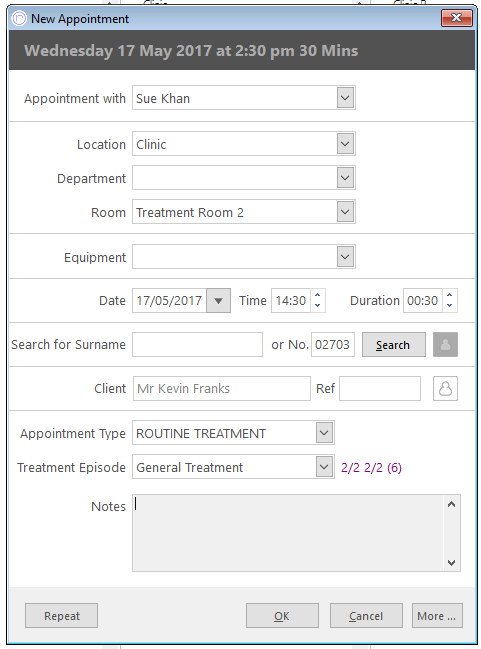Screen dimensions: 481x649
Task: Open the Location dropdown list
Action: (345, 144)
